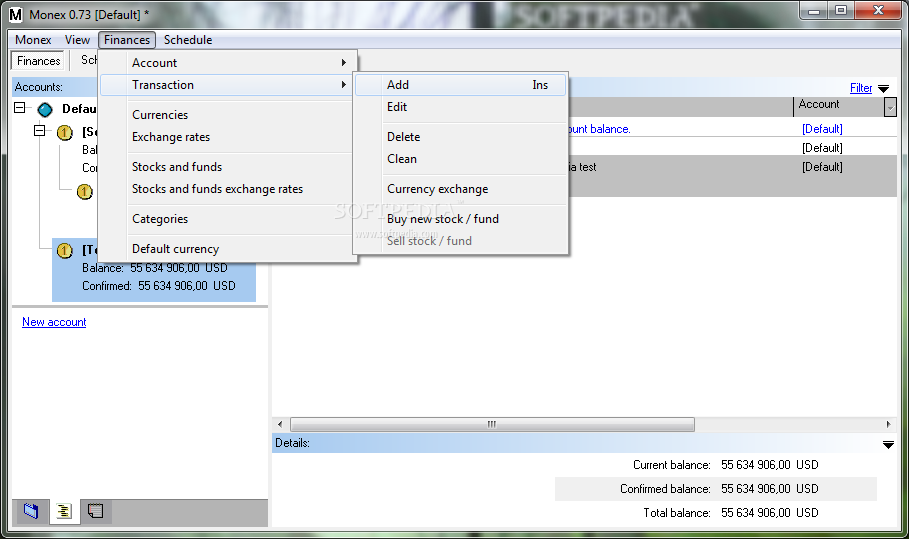Open Exchange rates menu entry

[x=228, y=137]
